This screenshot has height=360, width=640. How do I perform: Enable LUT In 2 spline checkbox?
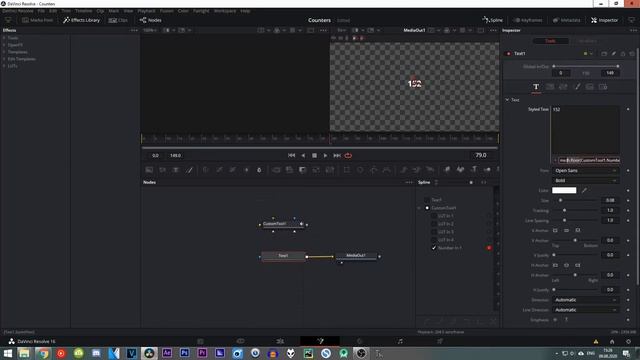click(x=433, y=224)
